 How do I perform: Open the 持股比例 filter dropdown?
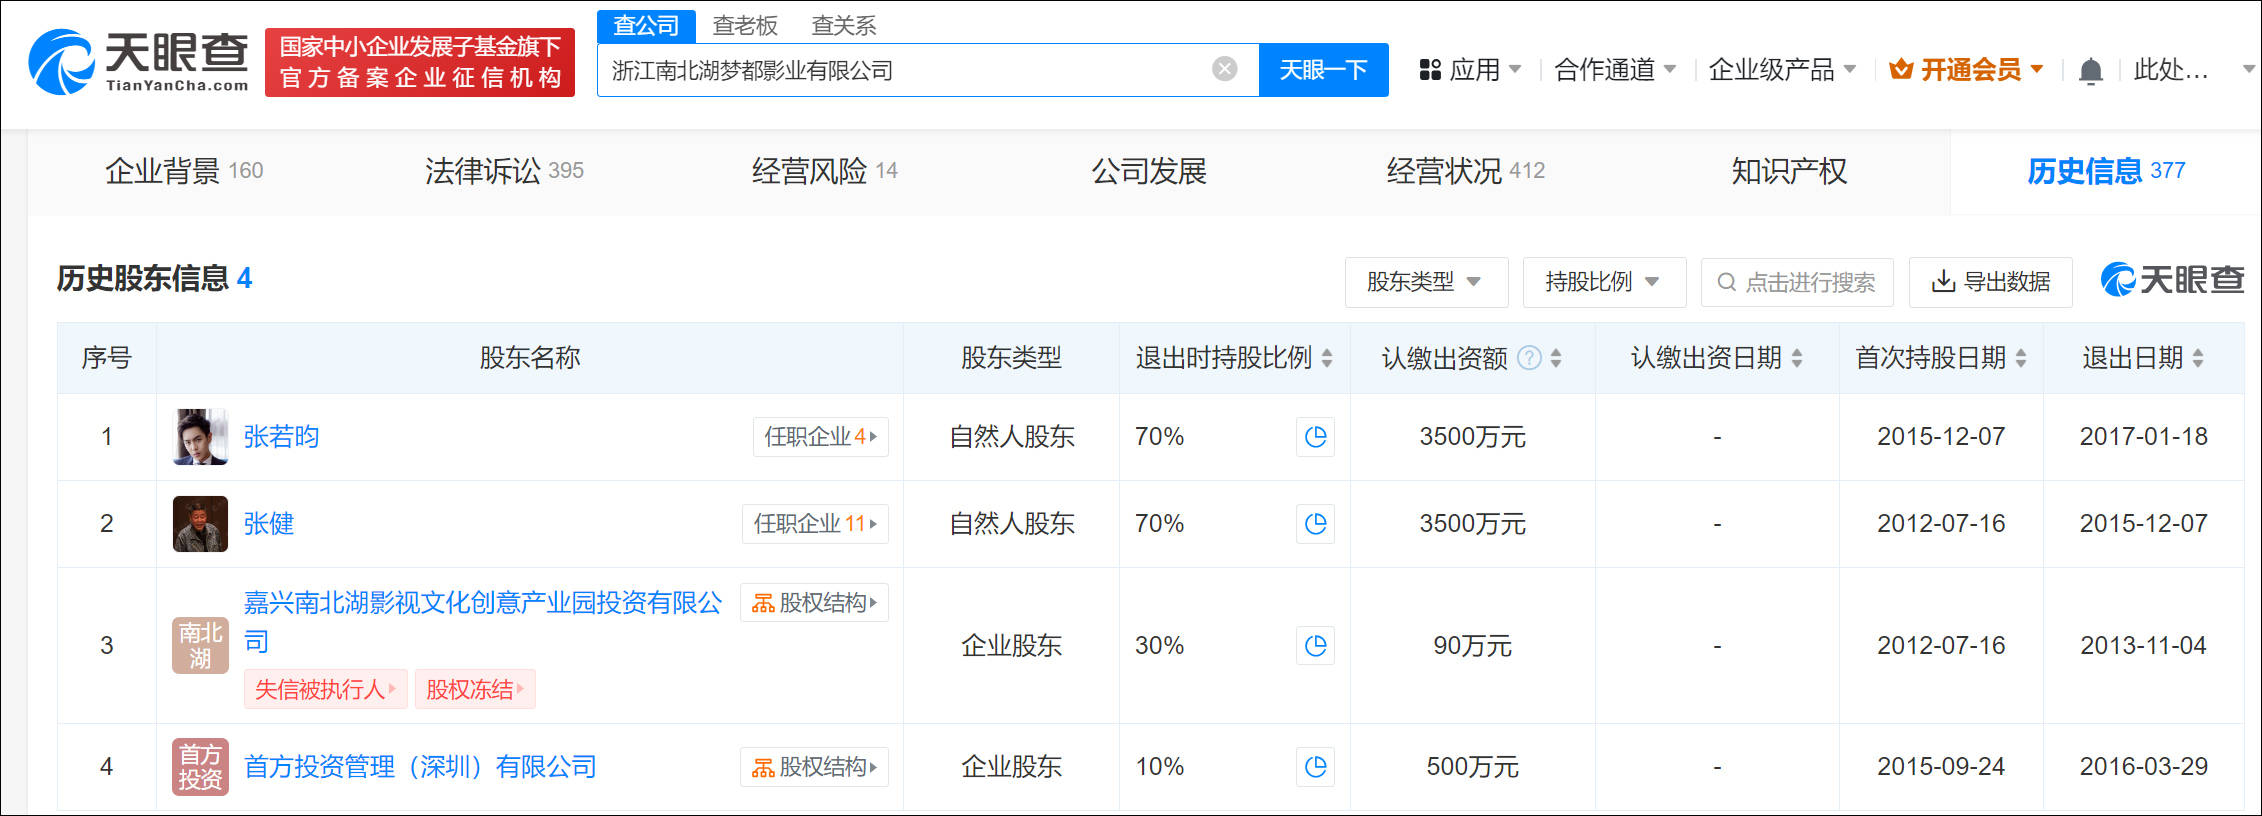tap(1603, 283)
